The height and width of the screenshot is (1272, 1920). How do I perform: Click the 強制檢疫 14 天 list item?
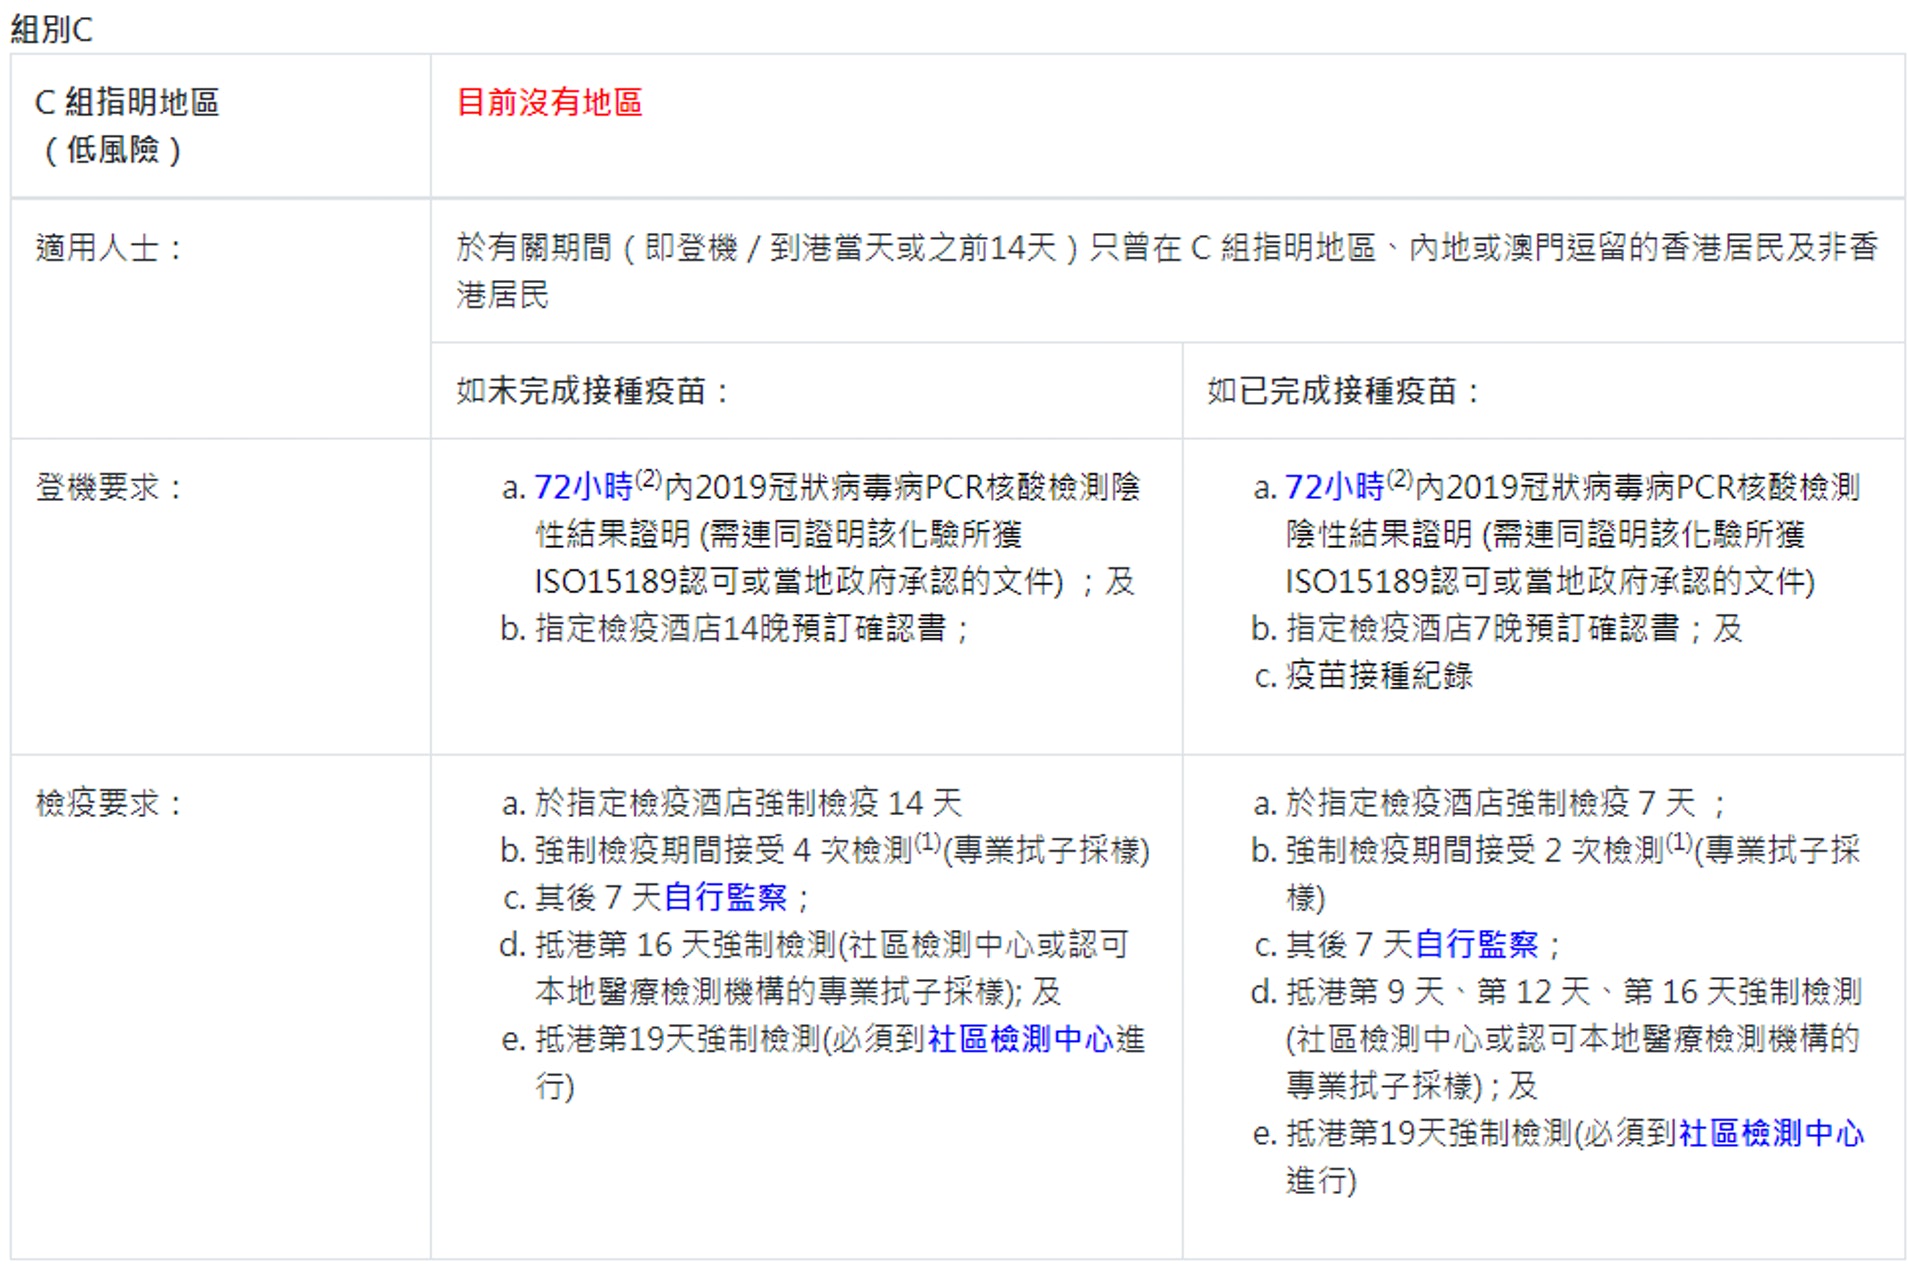click(x=748, y=803)
